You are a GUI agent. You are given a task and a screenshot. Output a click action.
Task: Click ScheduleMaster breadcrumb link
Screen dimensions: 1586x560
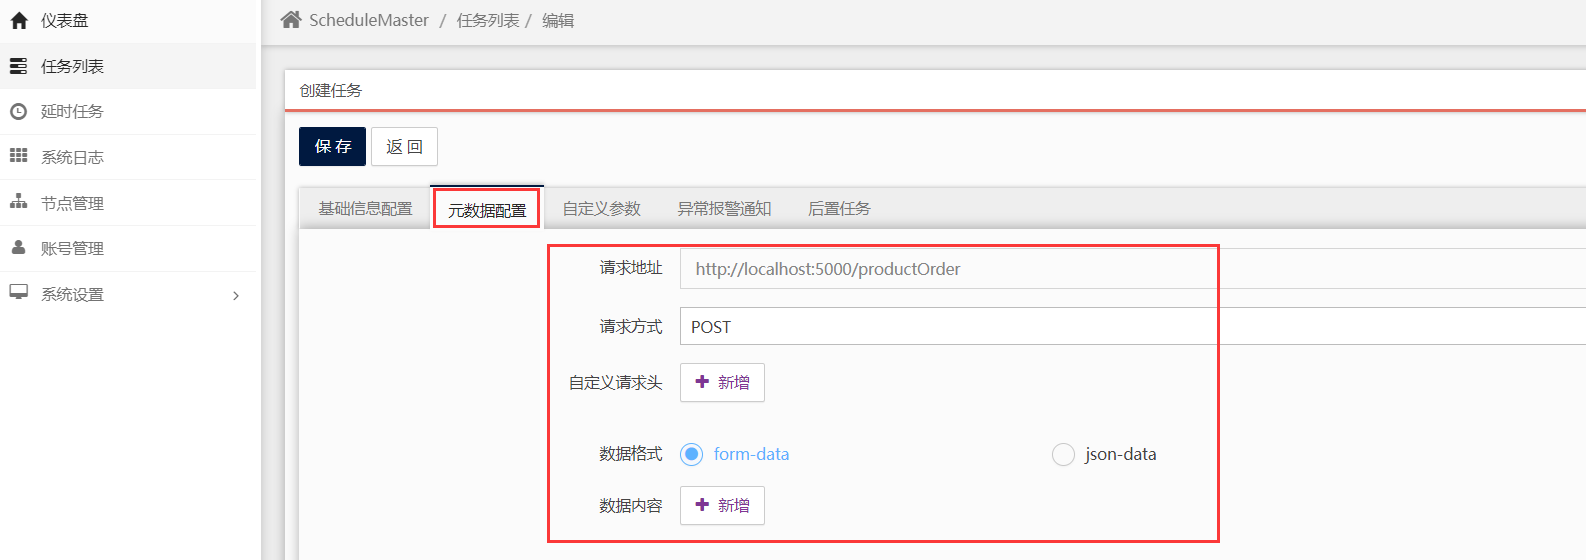click(x=368, y=20)
